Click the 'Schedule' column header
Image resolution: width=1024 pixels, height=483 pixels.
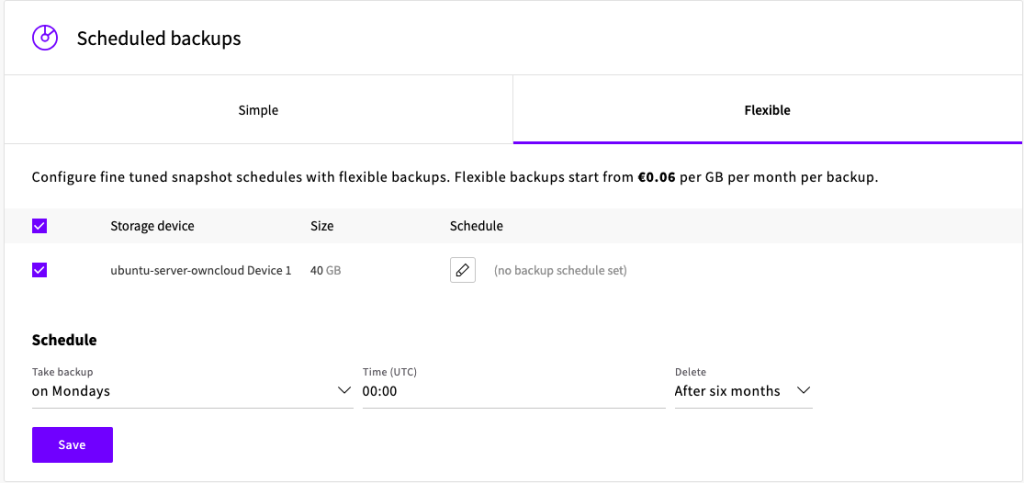point(476,226)
